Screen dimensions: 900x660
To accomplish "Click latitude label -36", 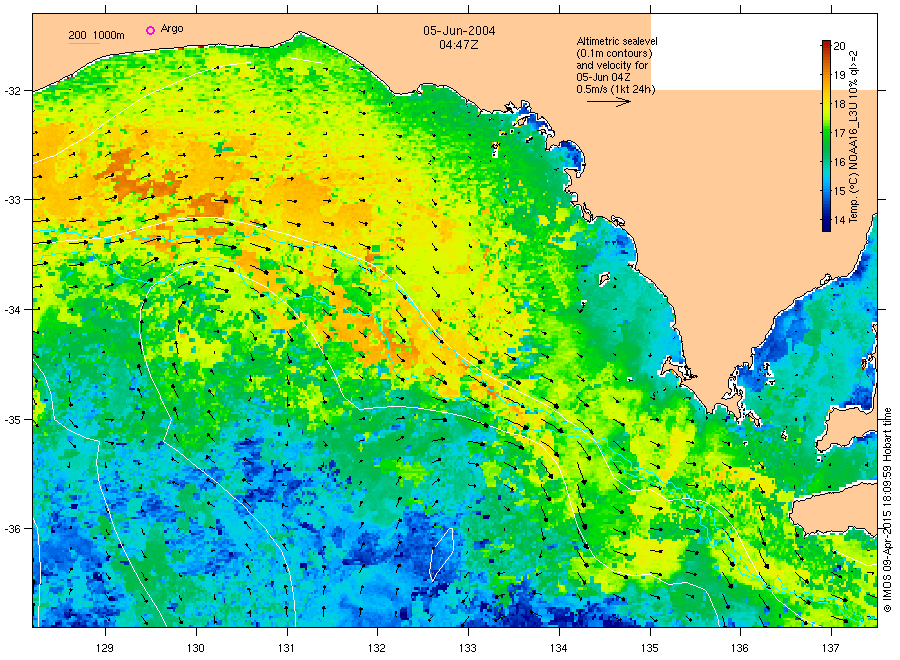I will click(x=13, y=529).
